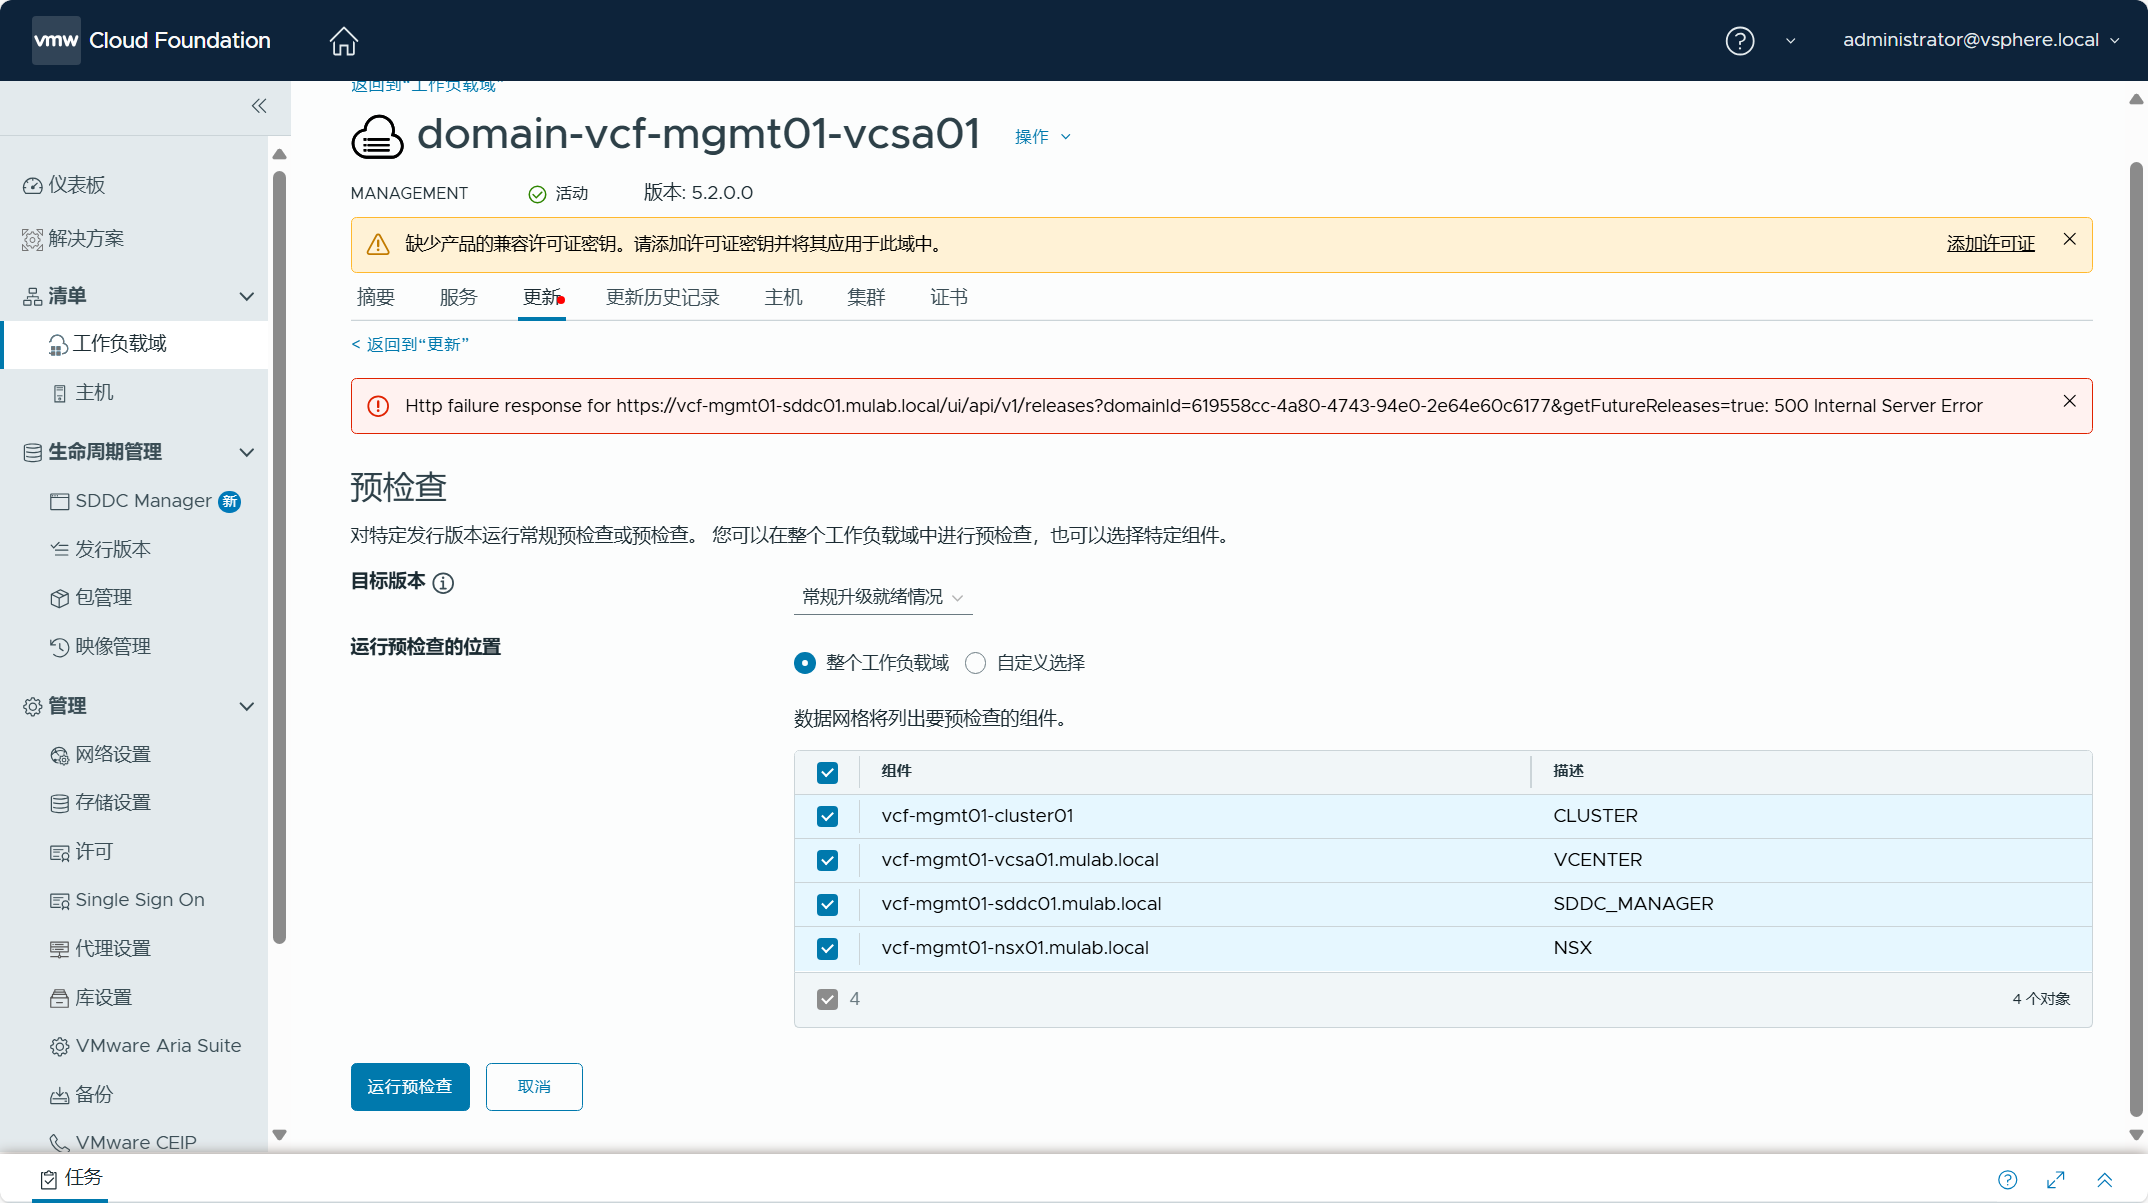Click the home icon in header
This screenshot has height=1203, width=2148.
point(343,41)
